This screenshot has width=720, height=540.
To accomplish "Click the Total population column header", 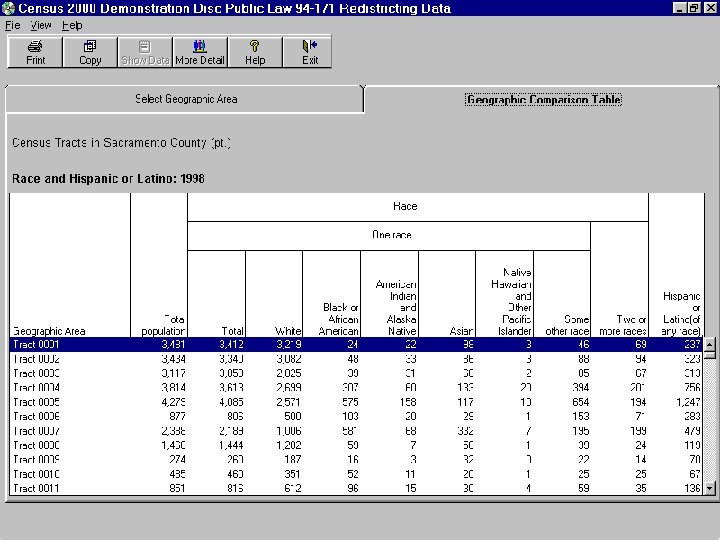I will click(159, 265).
